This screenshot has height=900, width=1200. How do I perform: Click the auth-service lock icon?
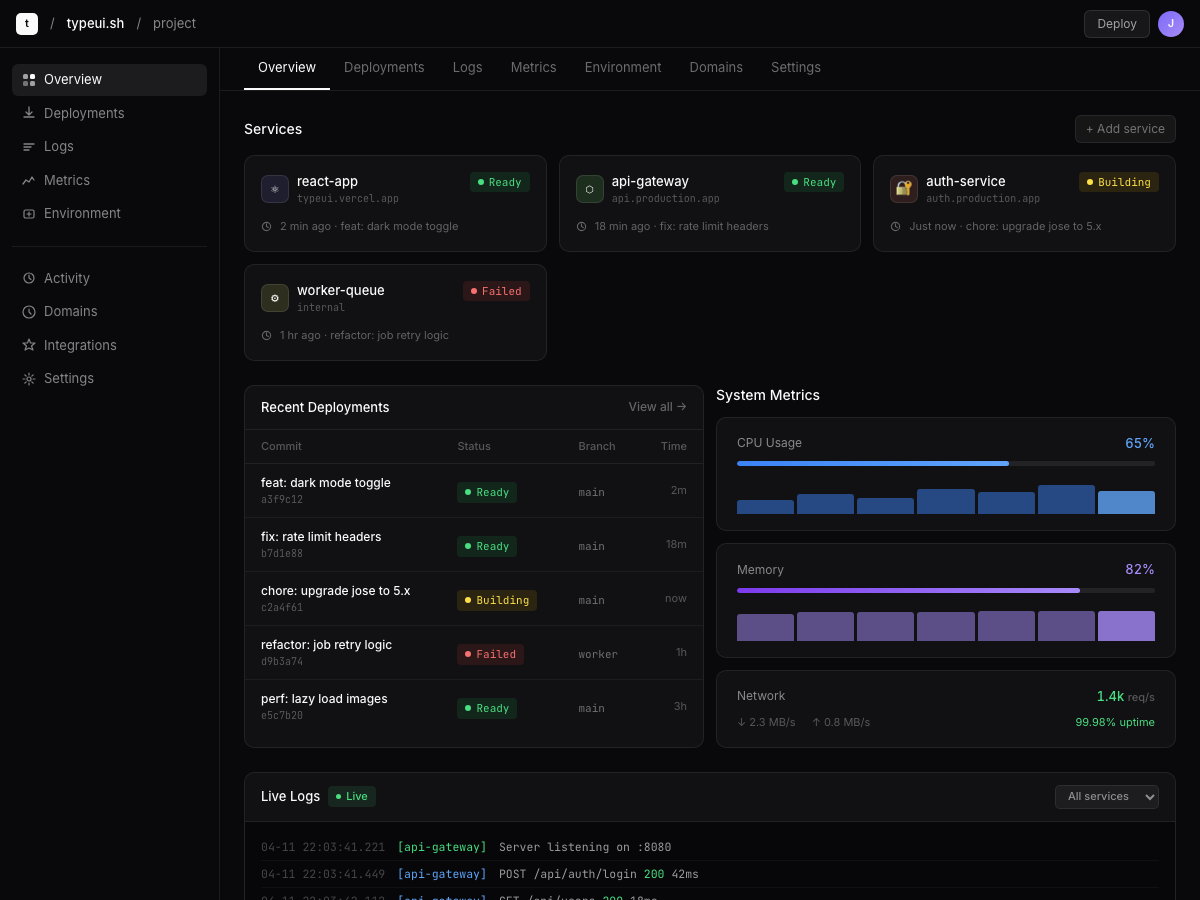tap(904, 189)
